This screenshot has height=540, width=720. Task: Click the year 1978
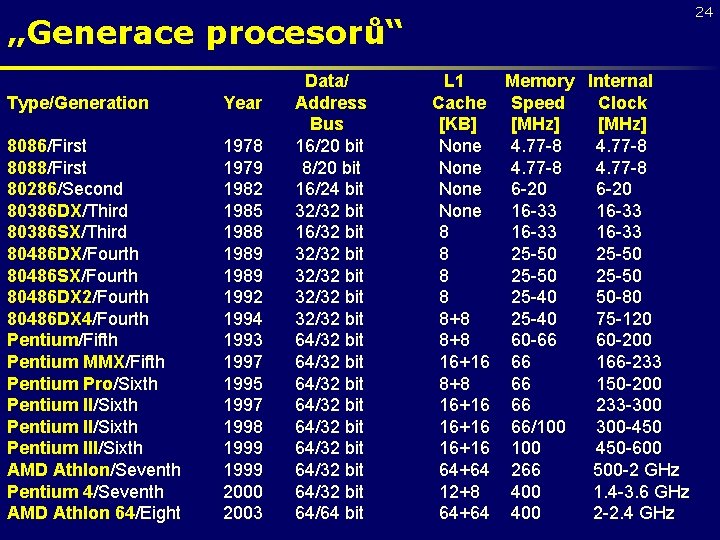click(243, 146)
